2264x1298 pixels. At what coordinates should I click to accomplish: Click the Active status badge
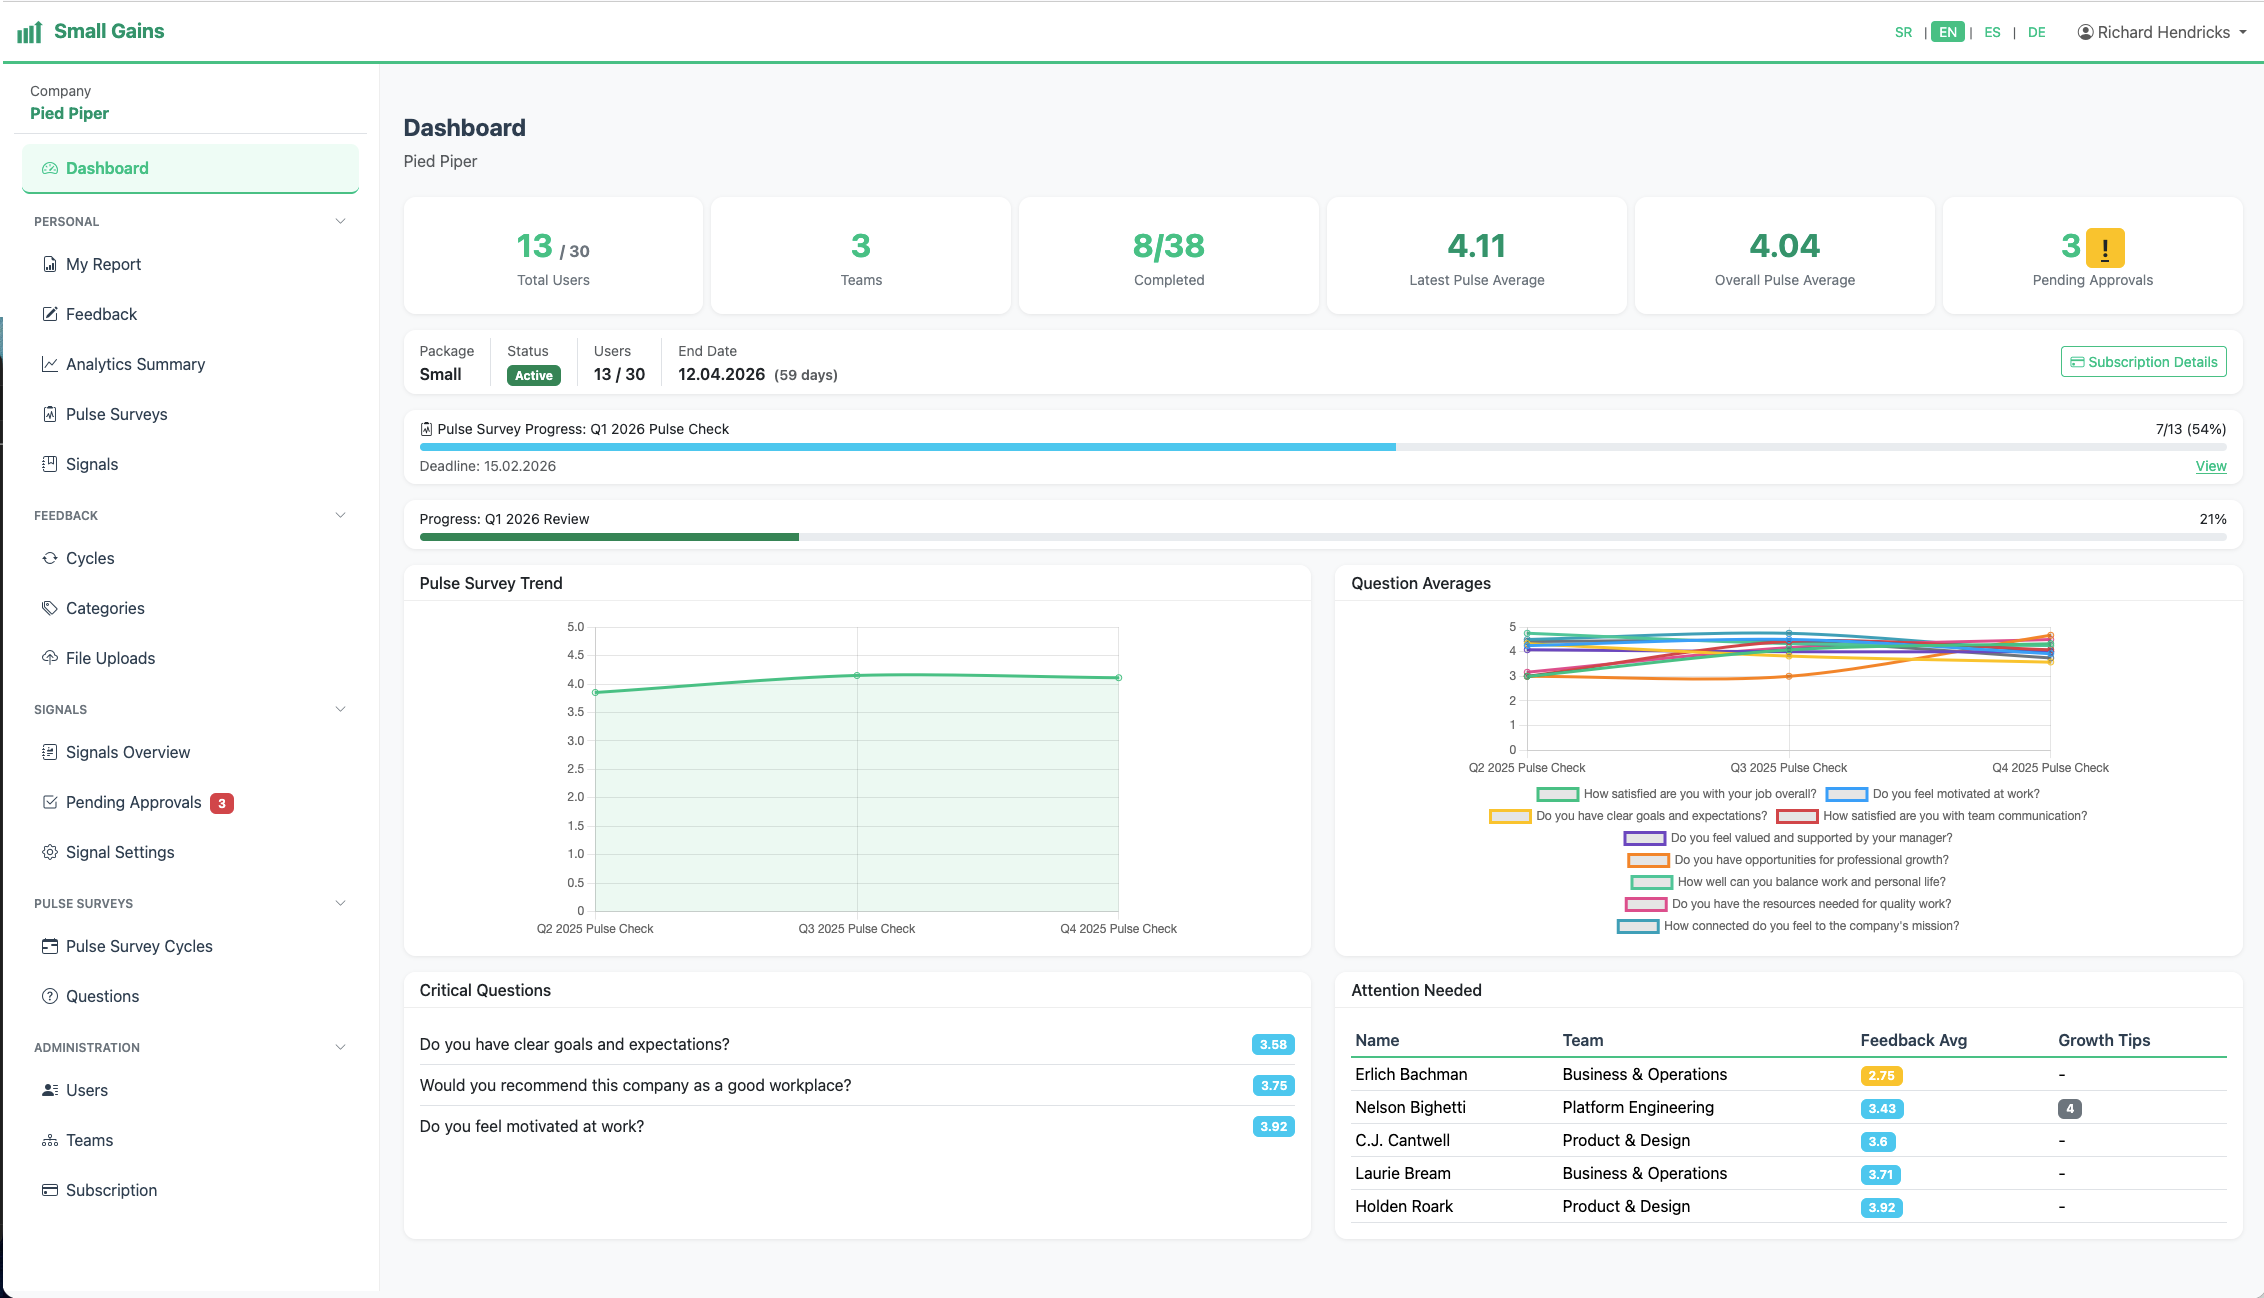pos(534,375)
